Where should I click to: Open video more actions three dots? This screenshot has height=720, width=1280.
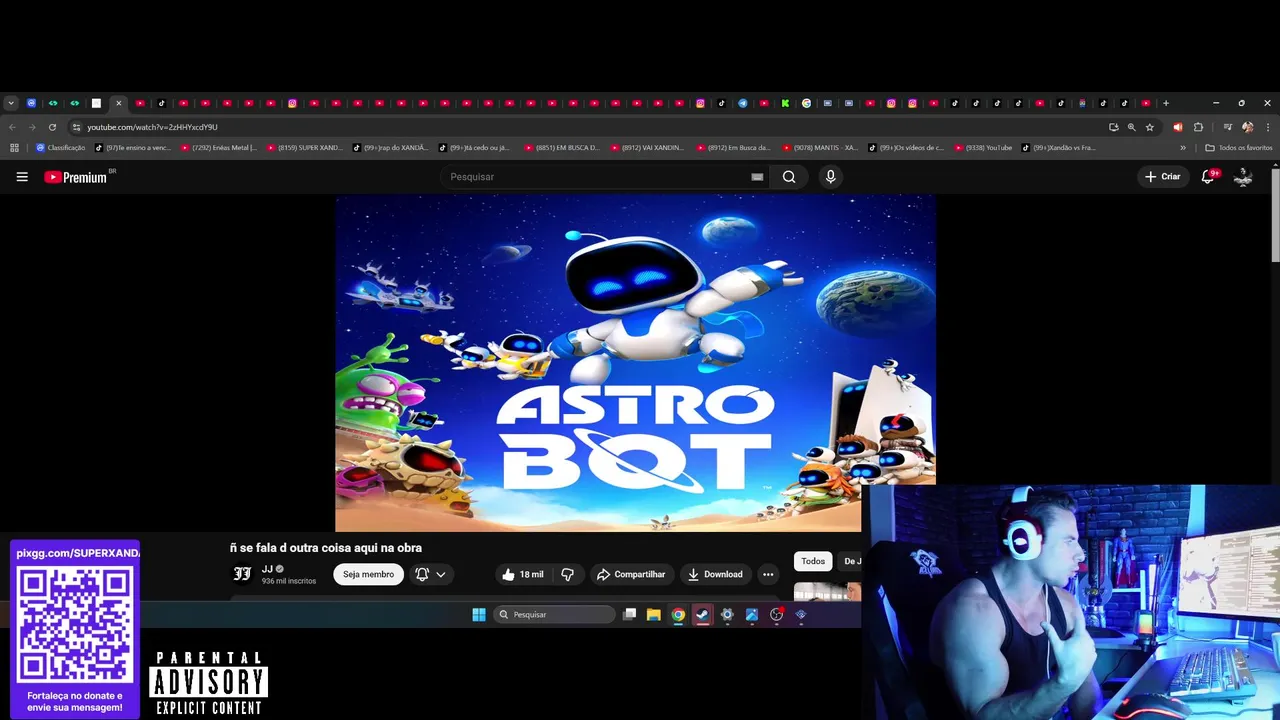[768, 574]
